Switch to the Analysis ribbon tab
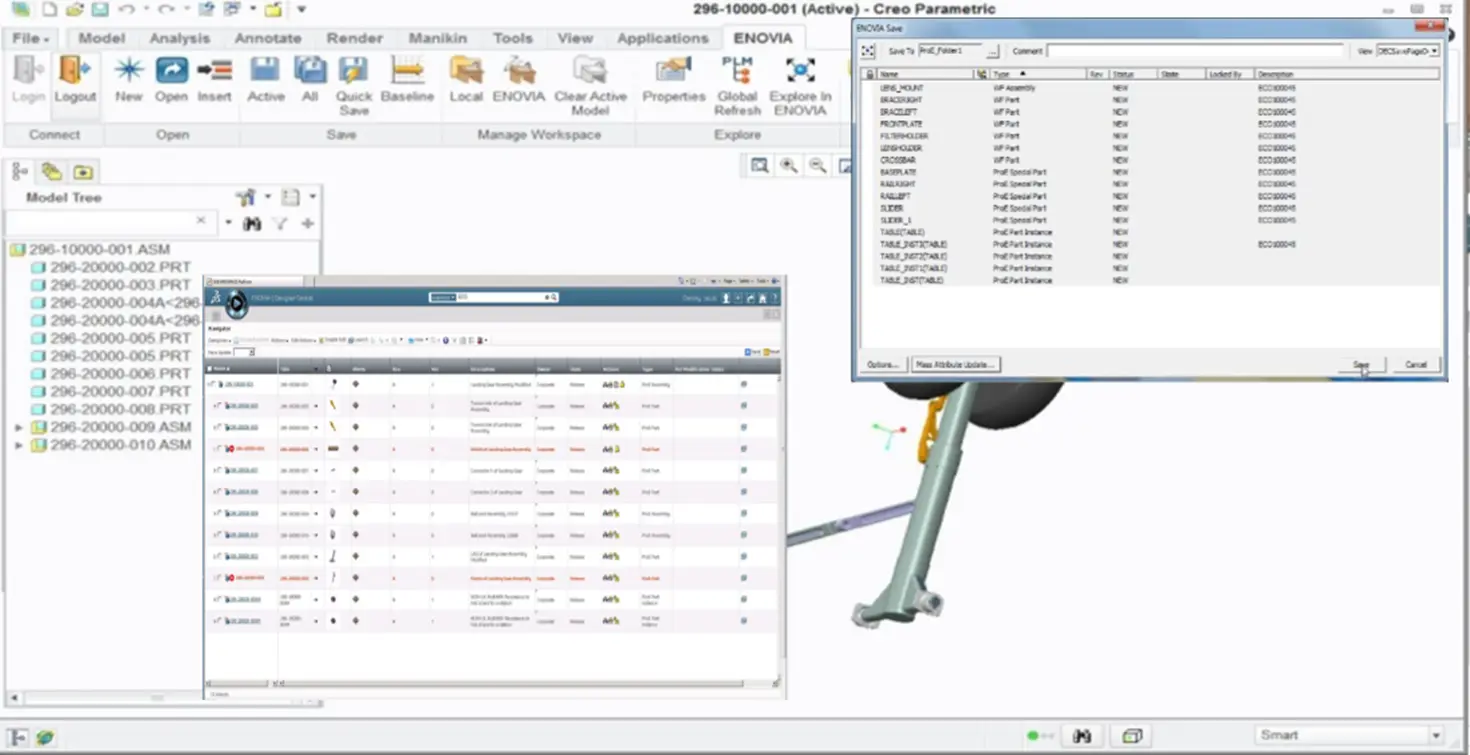 pos(180,38)
